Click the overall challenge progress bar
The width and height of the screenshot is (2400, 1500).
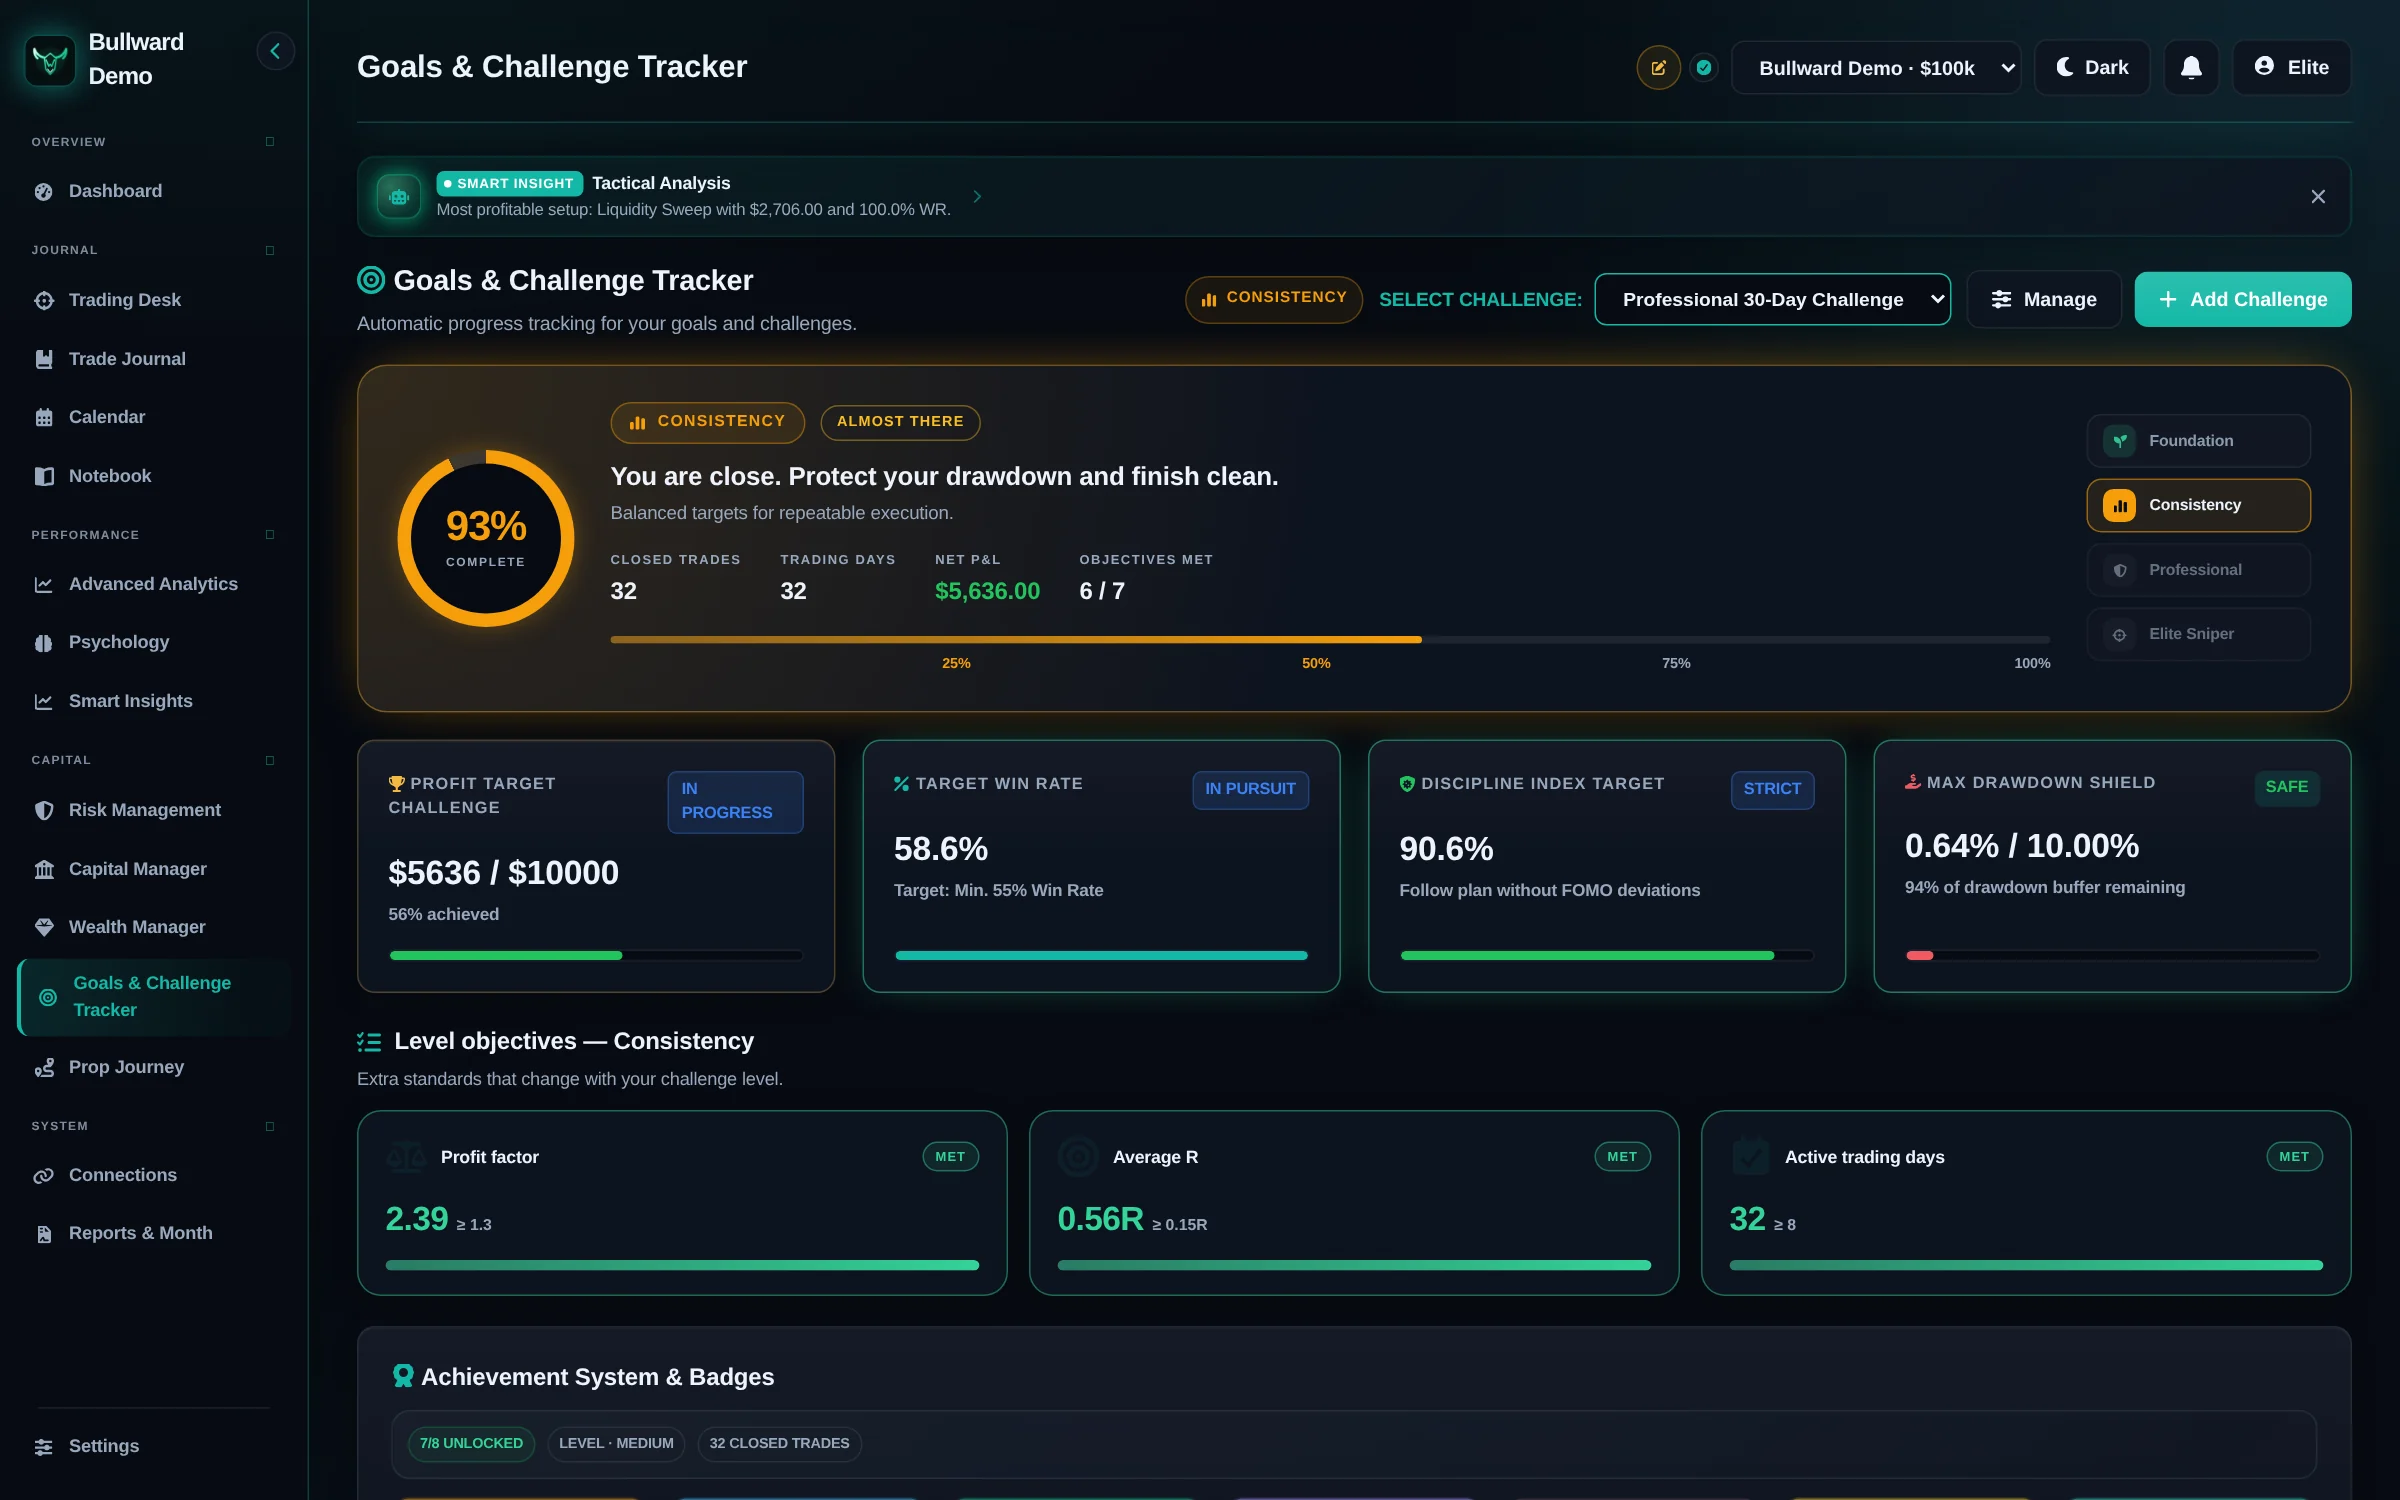[1330, 640]
